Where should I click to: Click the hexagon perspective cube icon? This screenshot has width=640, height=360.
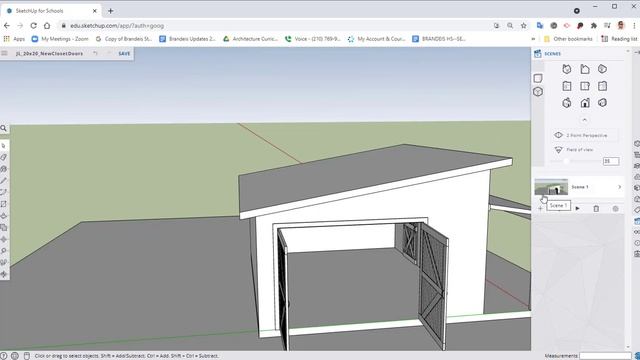[x=538, y=92]
